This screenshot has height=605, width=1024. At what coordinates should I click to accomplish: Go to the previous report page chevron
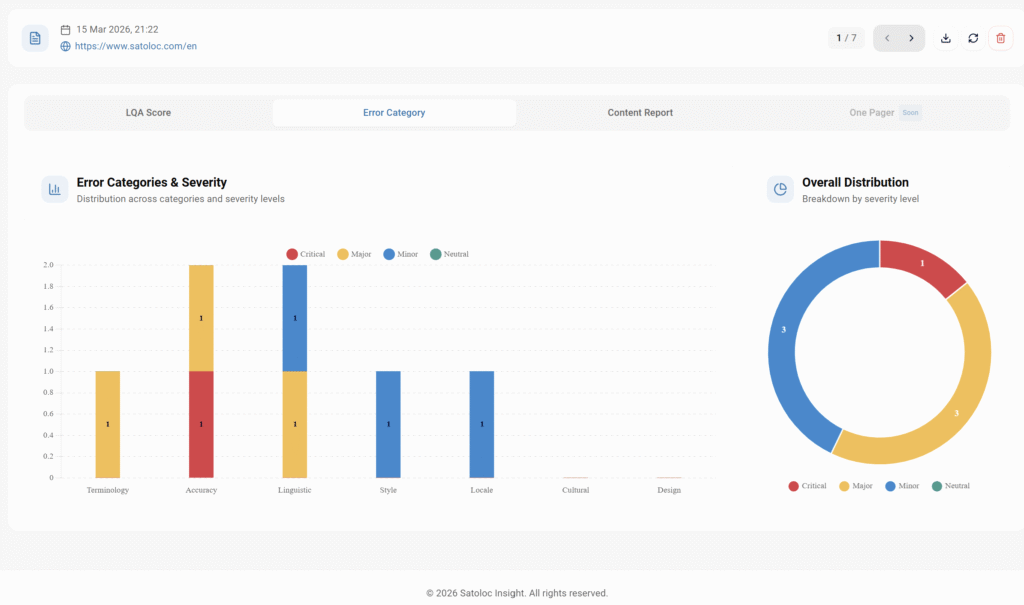click(886, 38)
